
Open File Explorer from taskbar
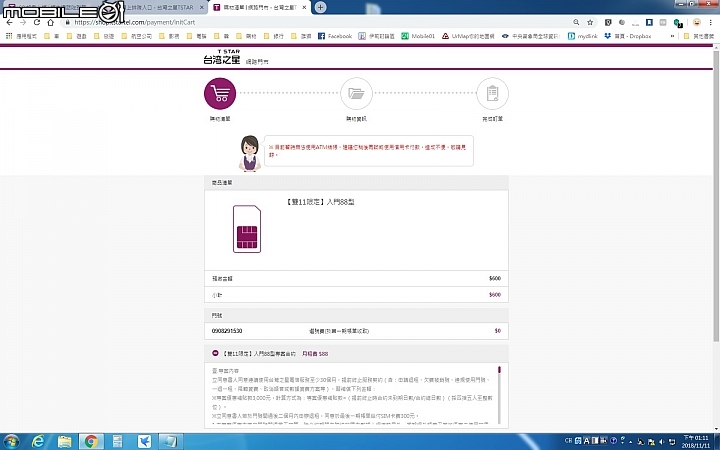point(65,441)
